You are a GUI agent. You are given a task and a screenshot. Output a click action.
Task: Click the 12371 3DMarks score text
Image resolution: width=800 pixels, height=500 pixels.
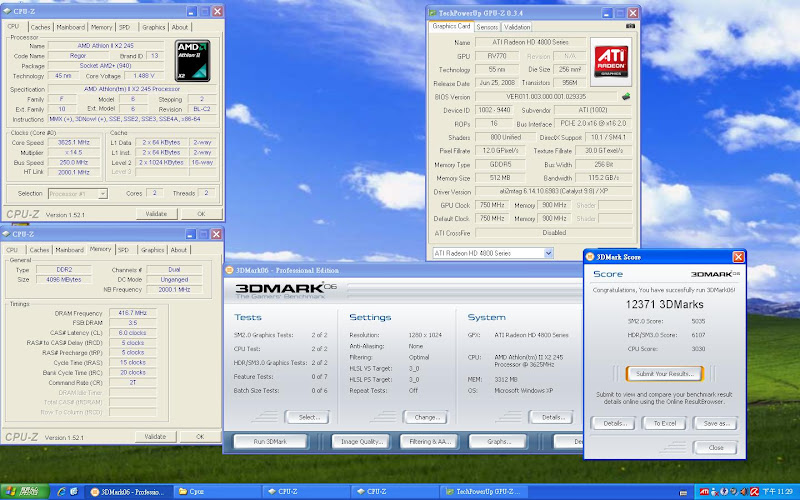coord(664,305)
